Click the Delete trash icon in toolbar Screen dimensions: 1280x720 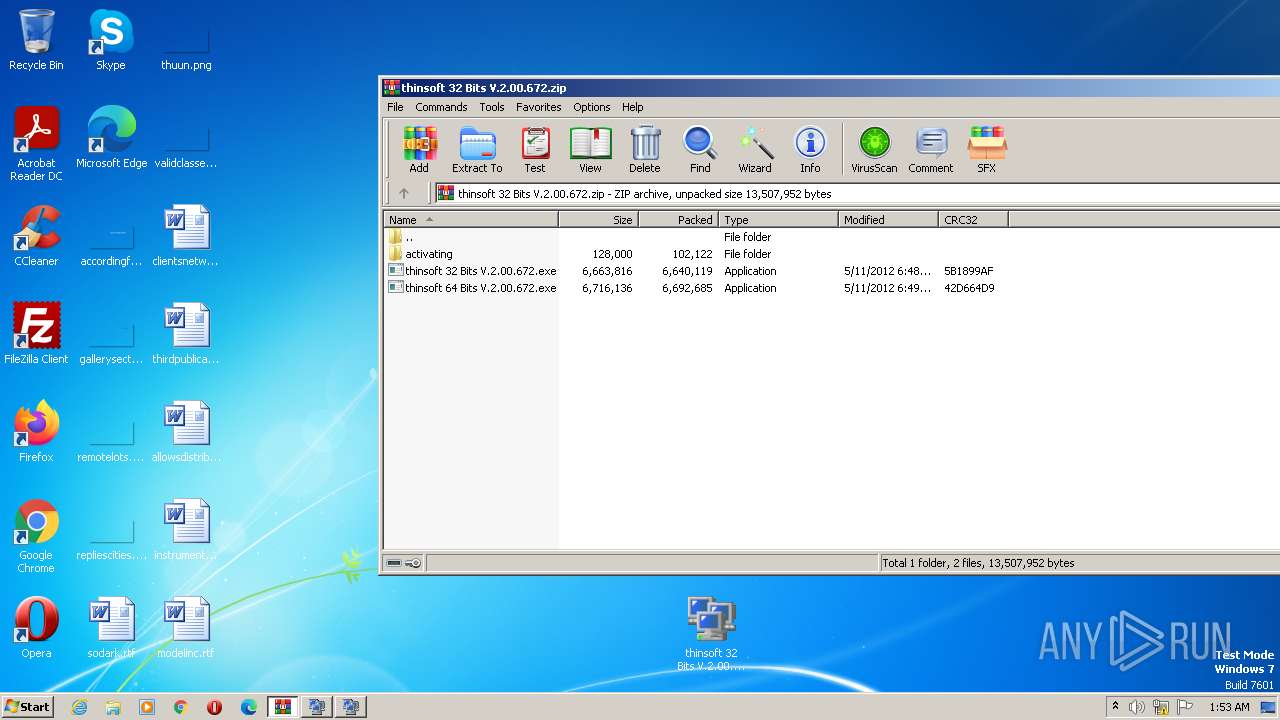[645, 150]
